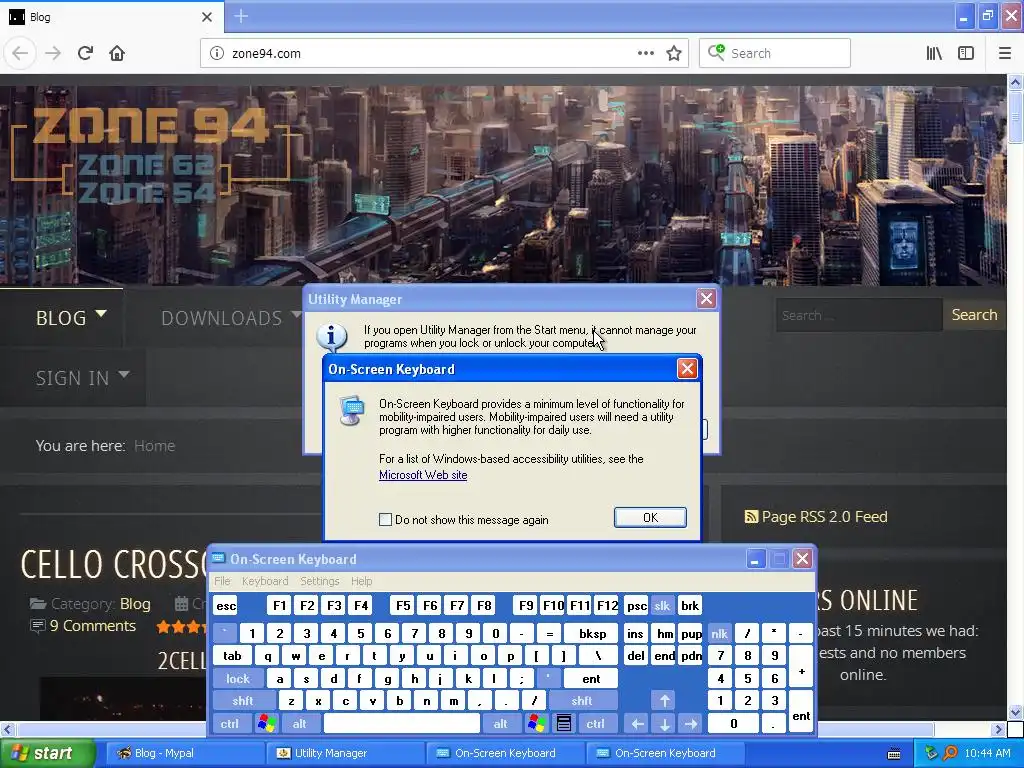
Task: Click the forward navigation arrow
Action: [53, 53]
